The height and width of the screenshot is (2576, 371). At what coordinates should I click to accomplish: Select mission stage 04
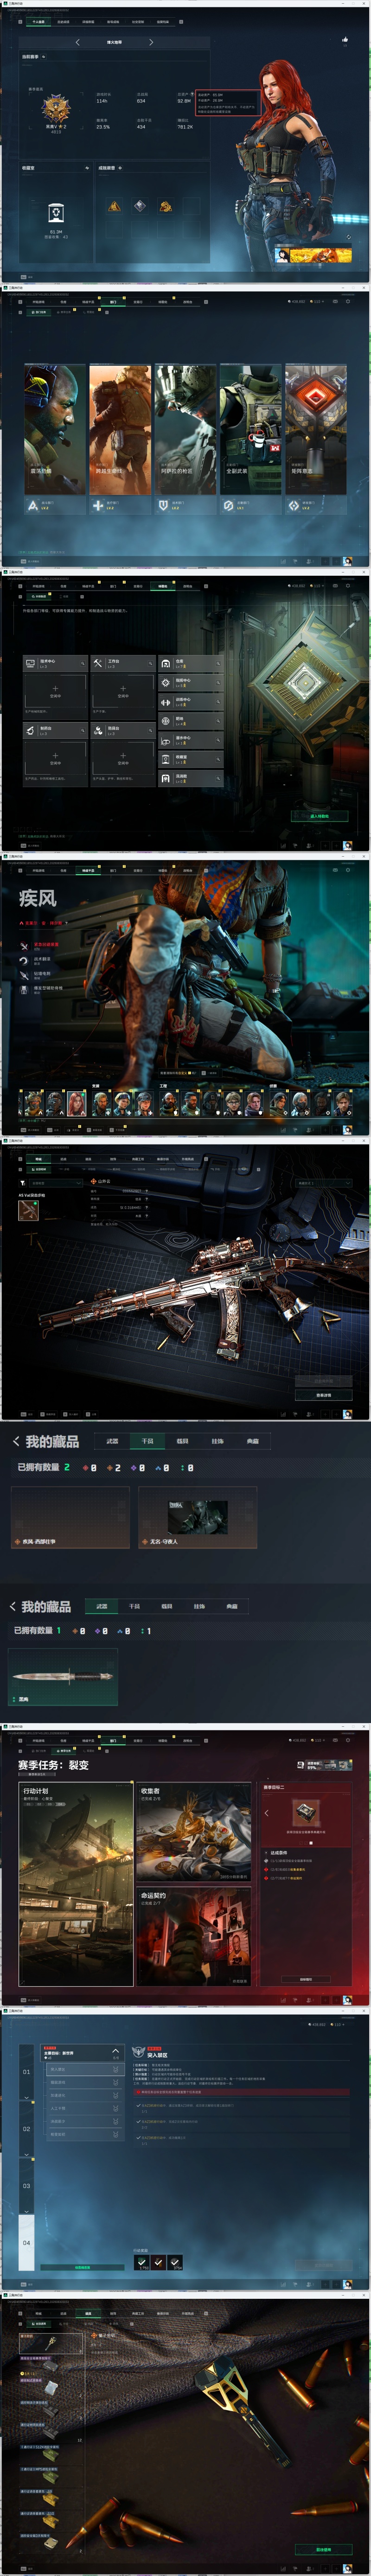tap(27, 2243)
